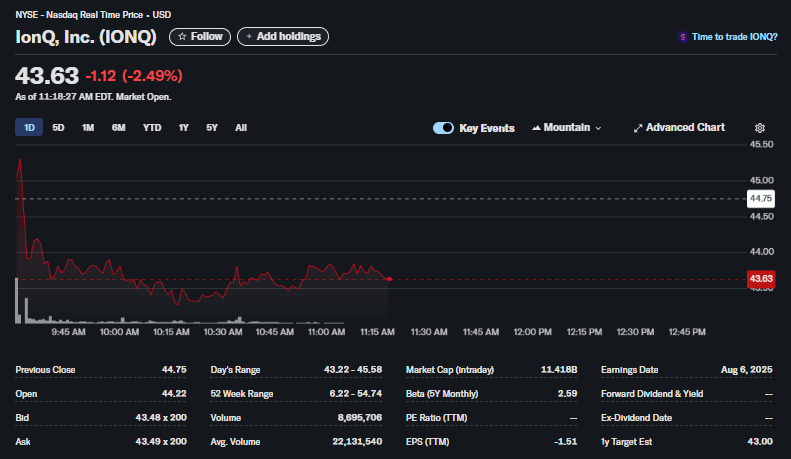Click the plus icon in Add holdings

click(249, 37)
